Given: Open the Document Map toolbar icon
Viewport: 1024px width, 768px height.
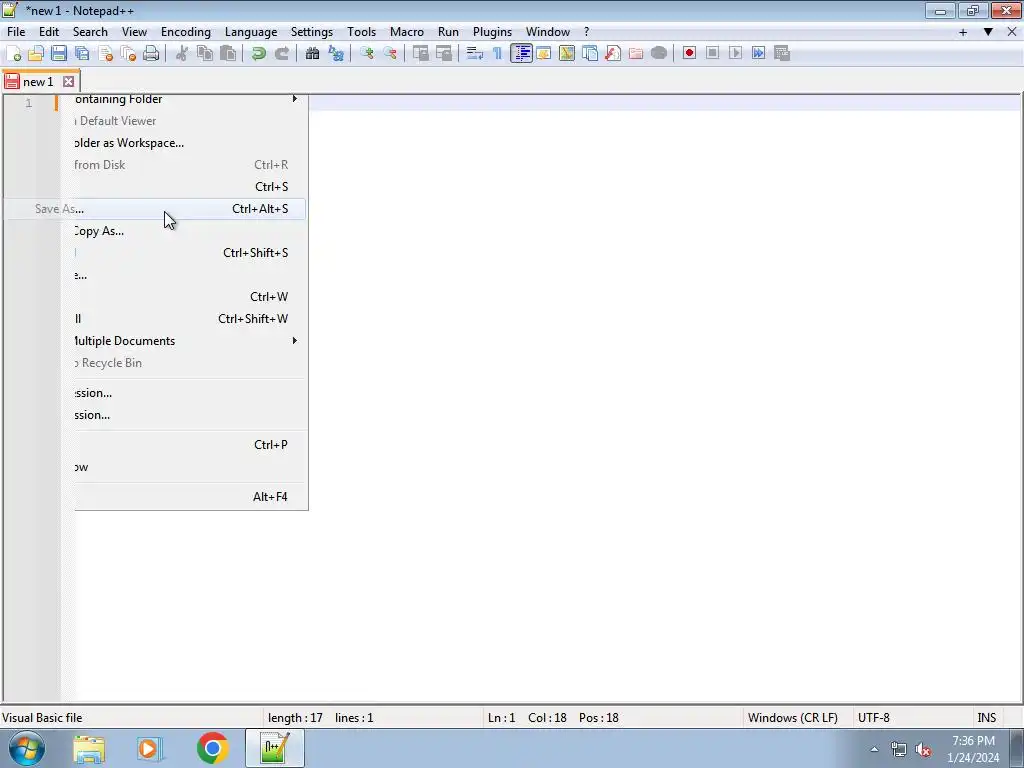Looking at the screenshot, I should coord(567,54).
